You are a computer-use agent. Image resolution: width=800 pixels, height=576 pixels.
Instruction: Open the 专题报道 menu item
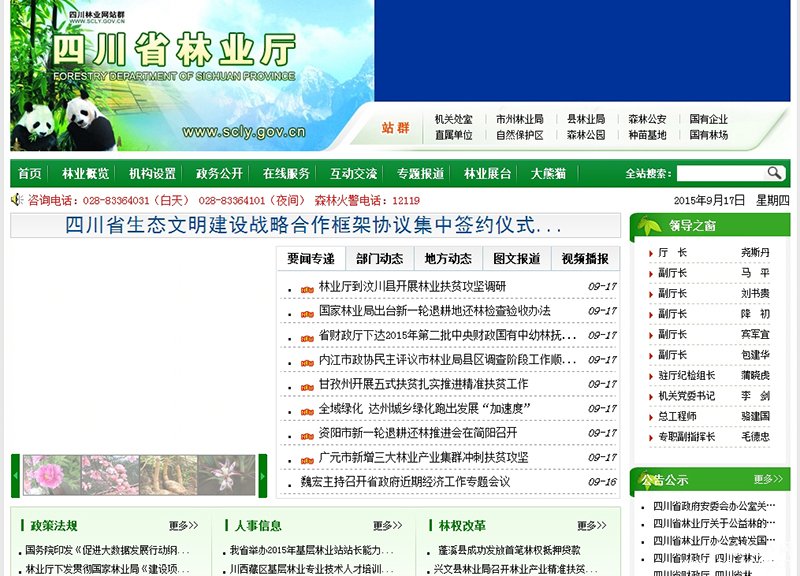pyautogui.click(x=420, y=173)
